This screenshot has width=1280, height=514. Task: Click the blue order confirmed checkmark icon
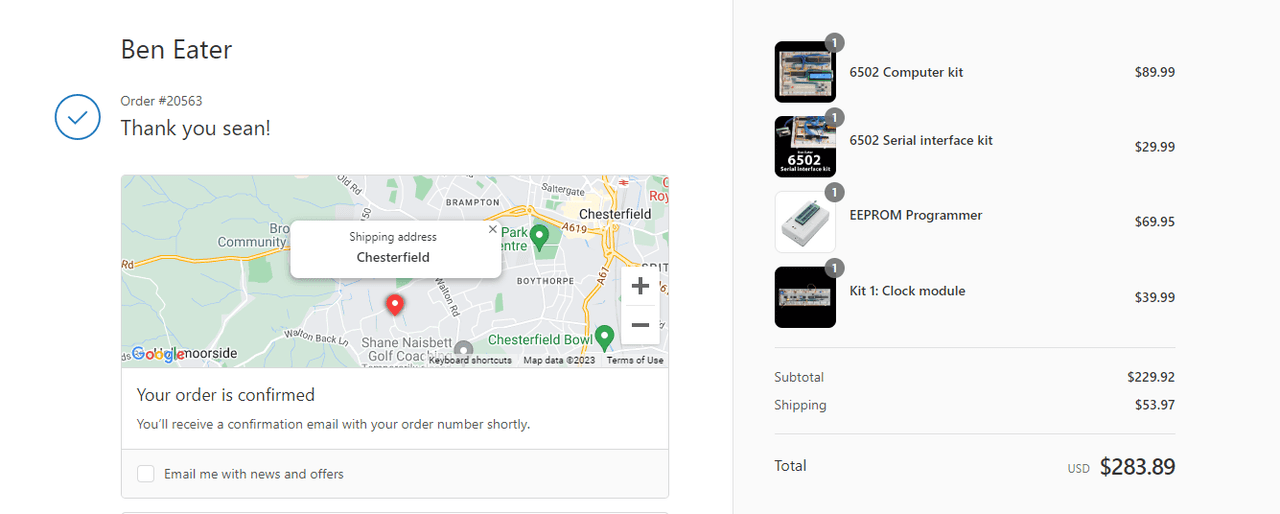(77, 117)
